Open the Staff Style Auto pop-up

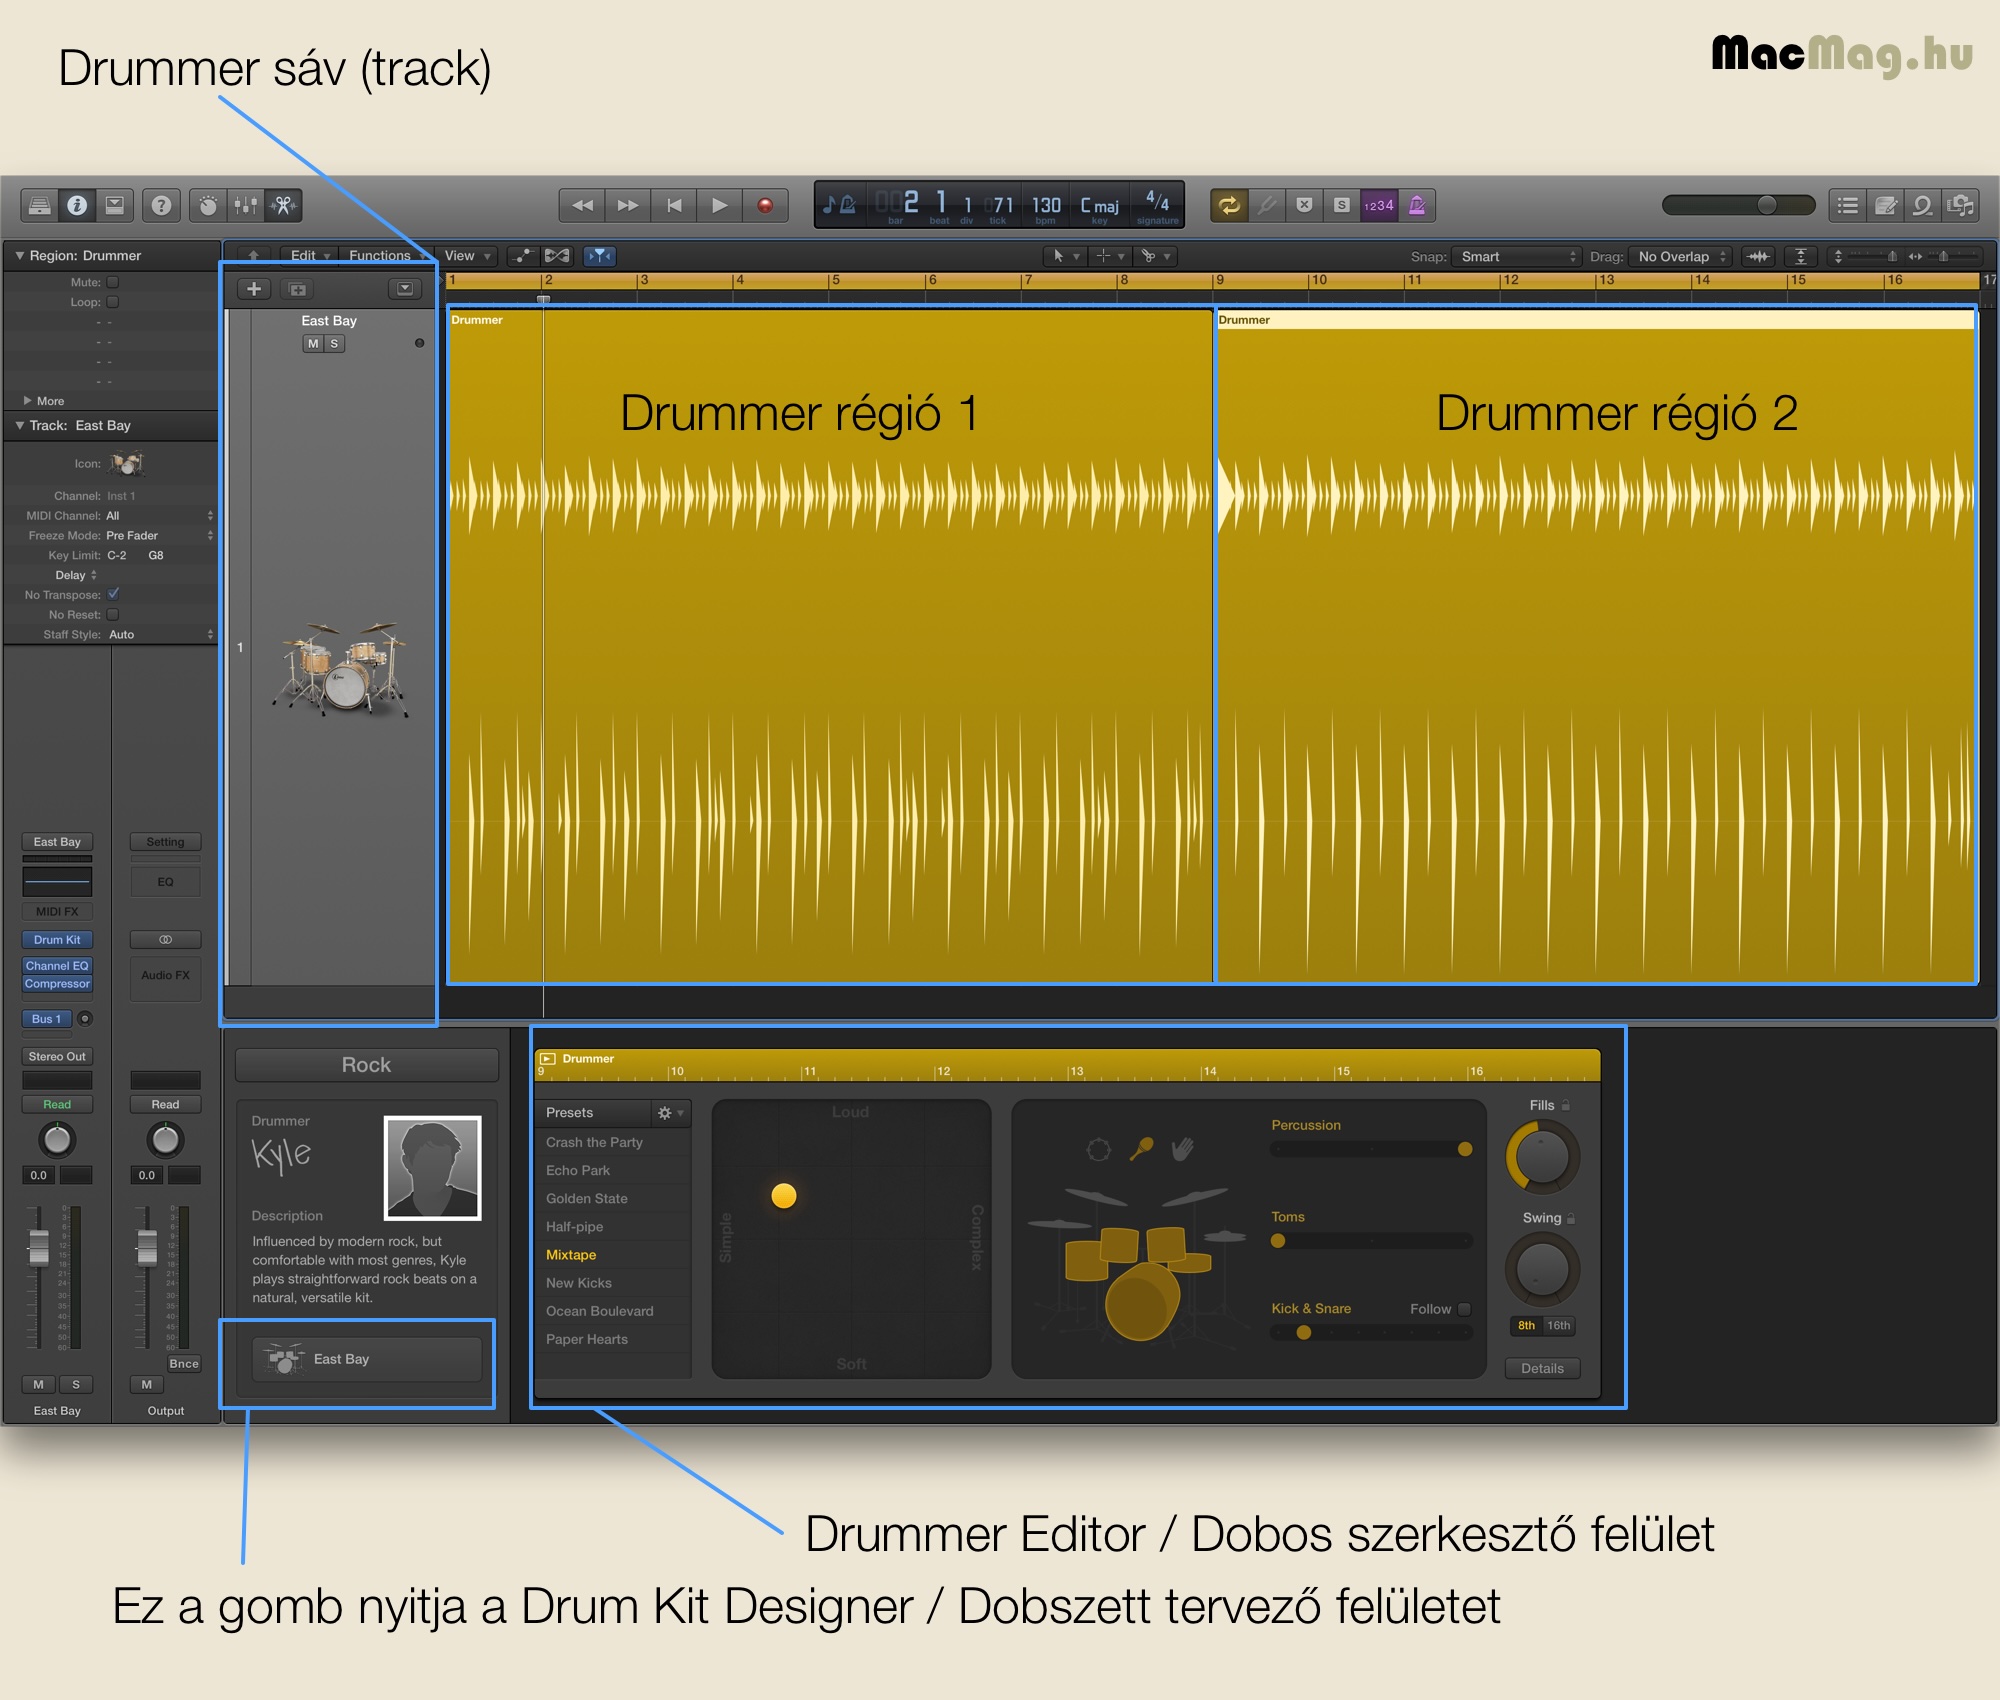[x=160, y=634]
